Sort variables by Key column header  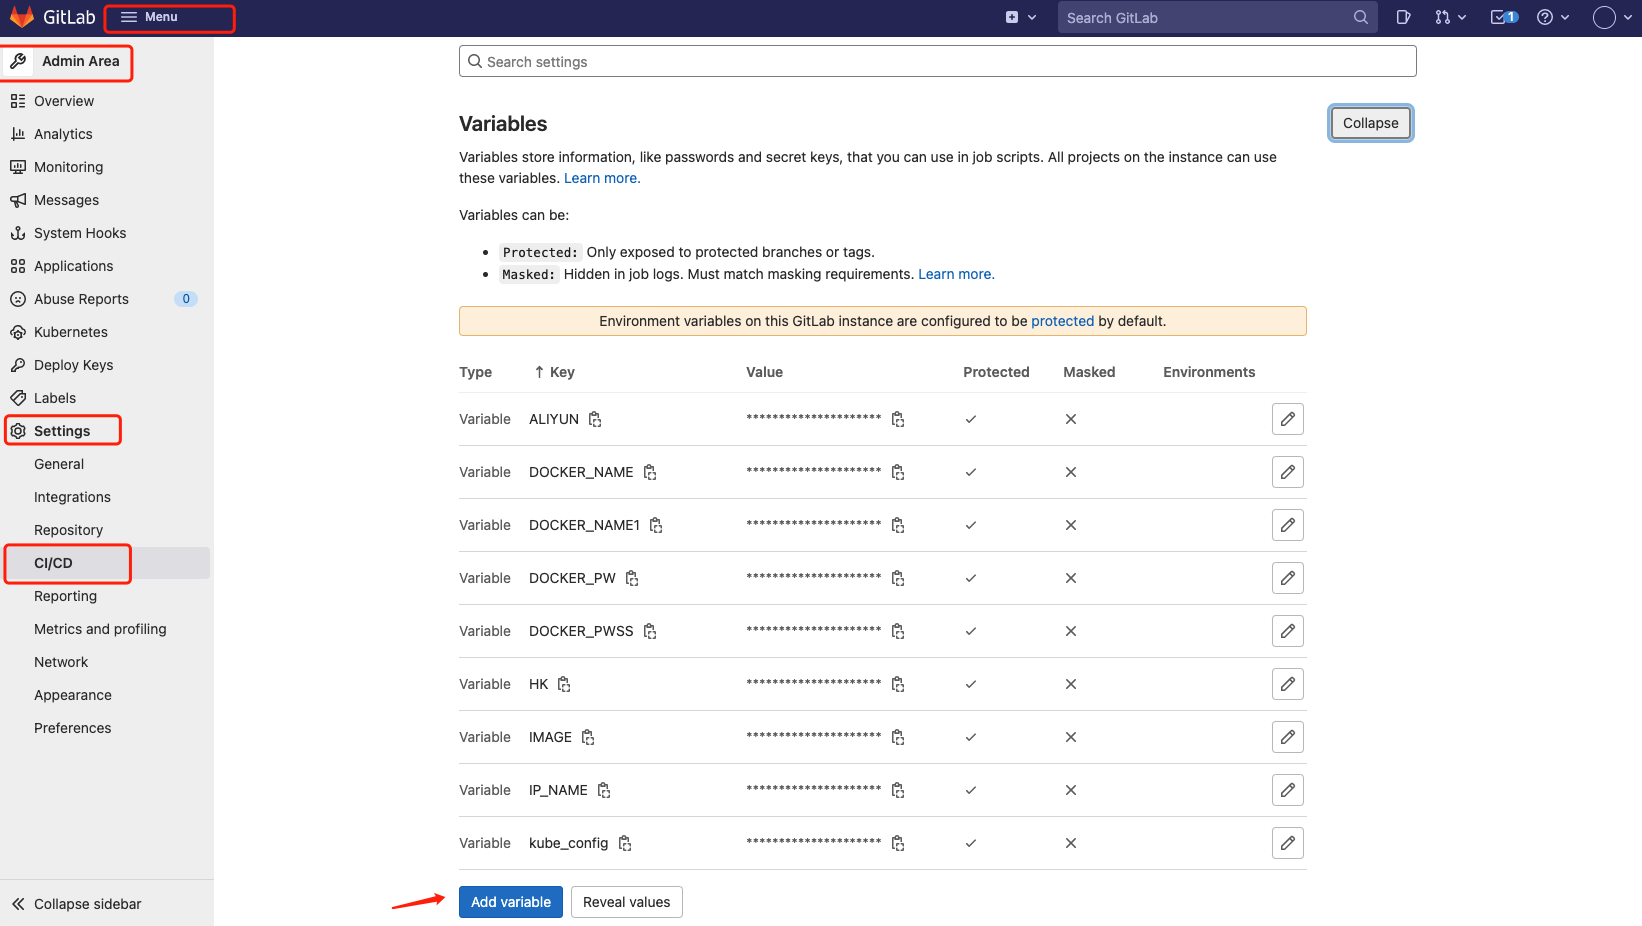pyautogui.click(x=555, y=372)
